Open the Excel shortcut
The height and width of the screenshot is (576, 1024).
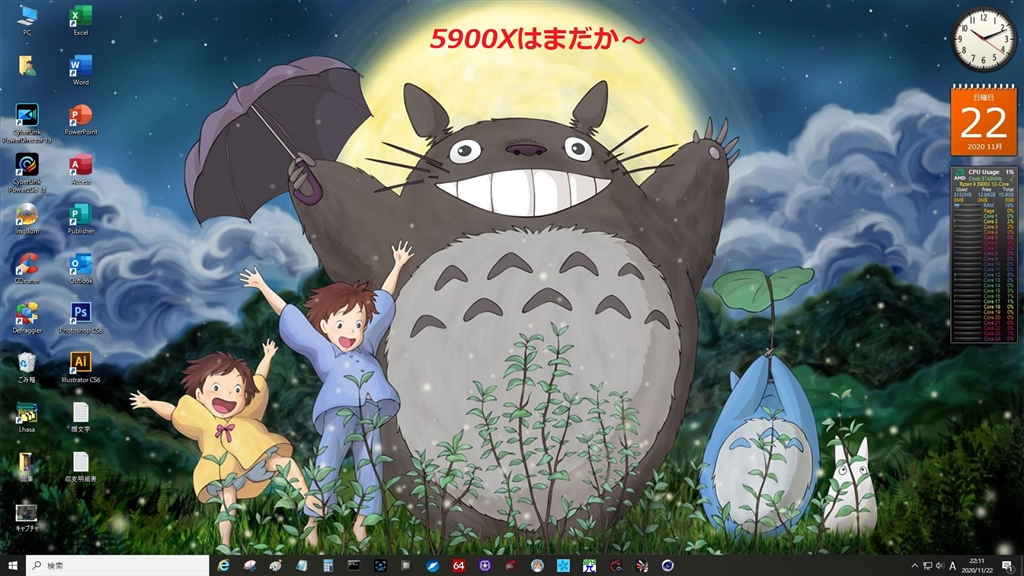[x=80, y=20]
